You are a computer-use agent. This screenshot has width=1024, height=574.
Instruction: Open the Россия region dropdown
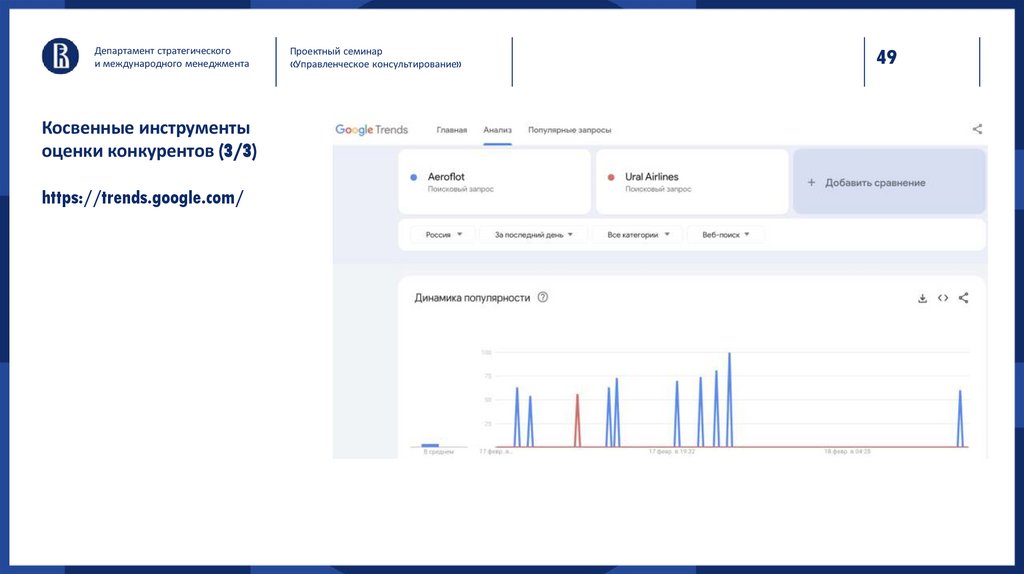tap(444, 234)
